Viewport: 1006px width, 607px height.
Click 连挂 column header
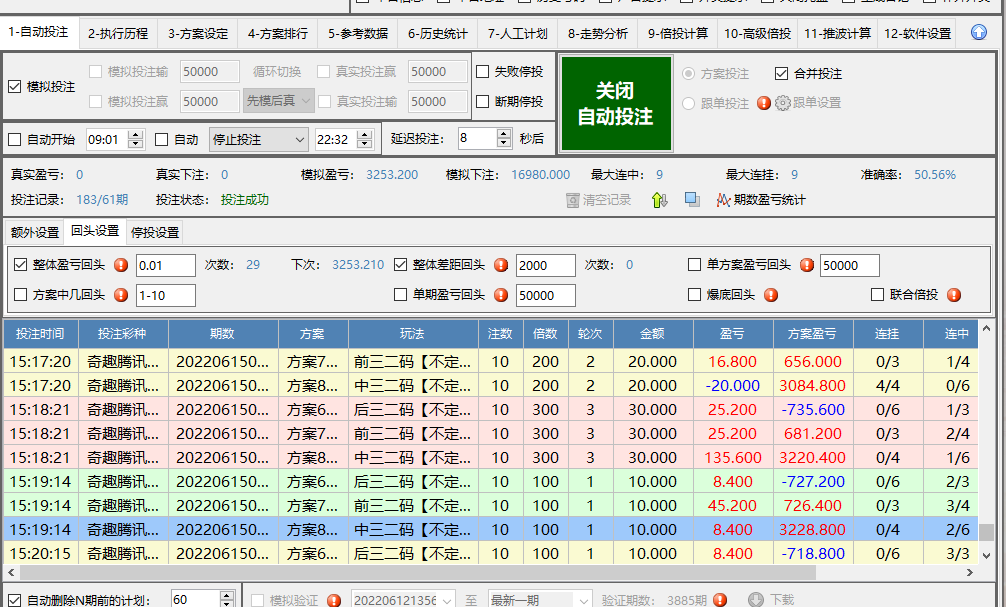[x=887, y=334]
